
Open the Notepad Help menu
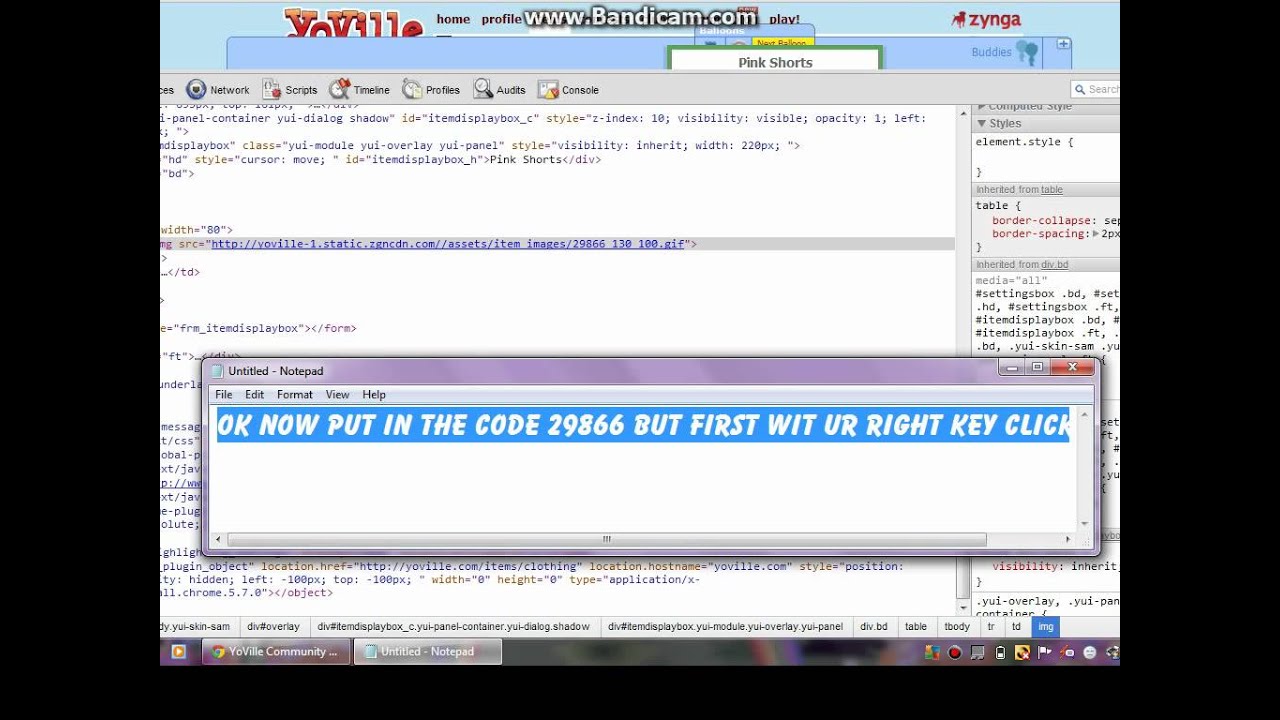[374, 395]
